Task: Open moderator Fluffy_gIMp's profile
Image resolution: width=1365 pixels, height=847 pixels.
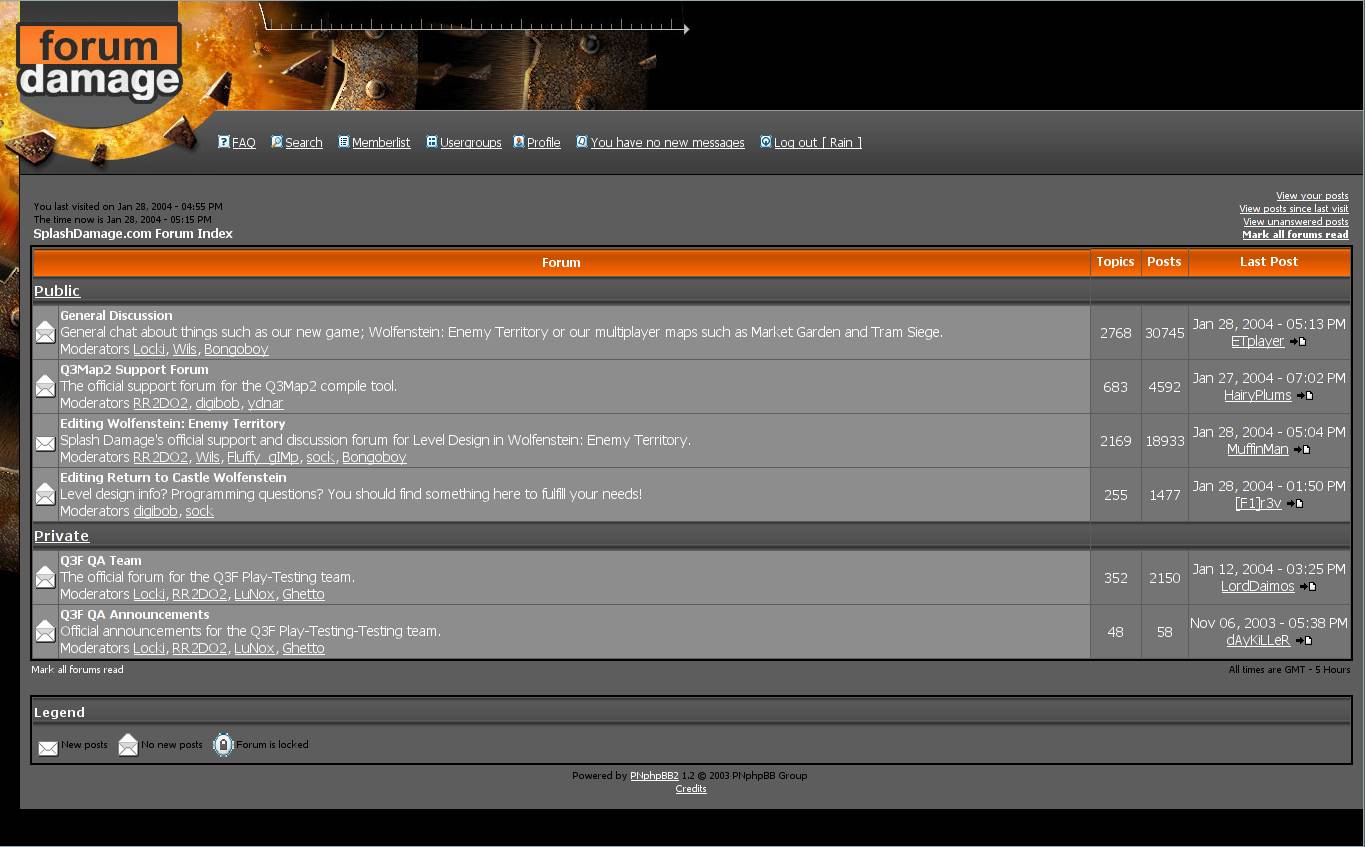Action: click(x=263, y=458)
